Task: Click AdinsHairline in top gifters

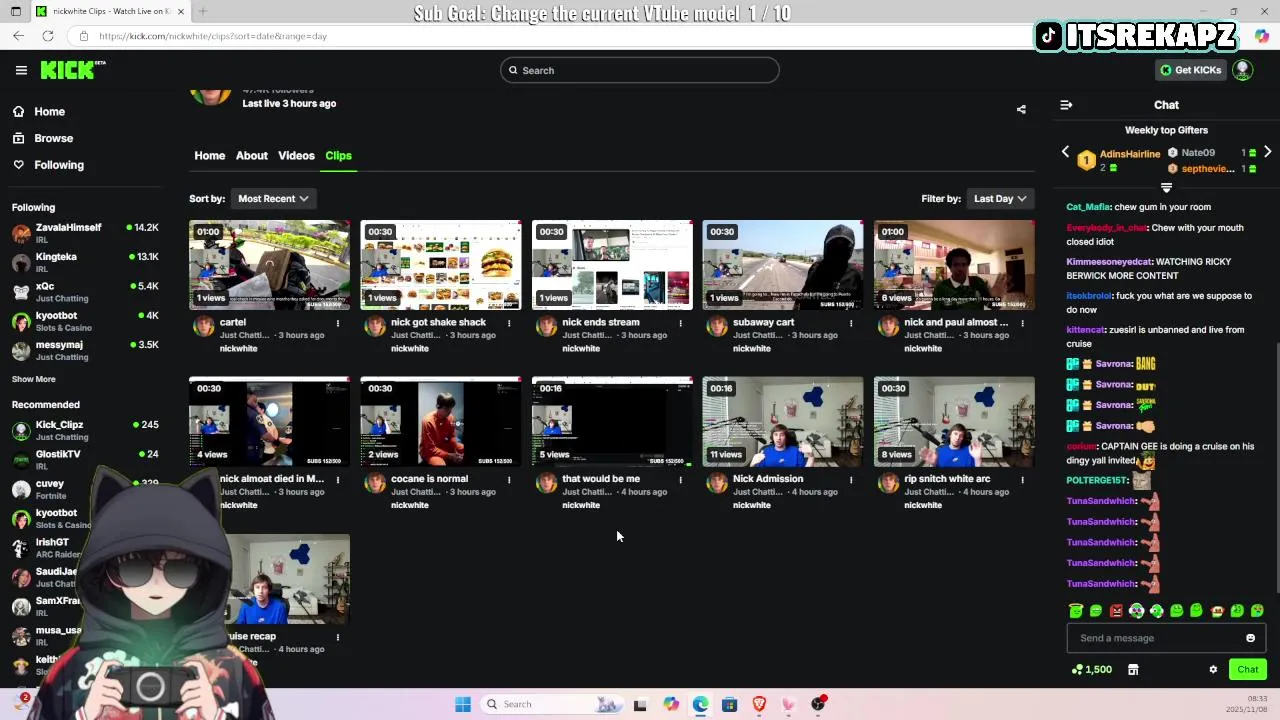Action: 1130,154
